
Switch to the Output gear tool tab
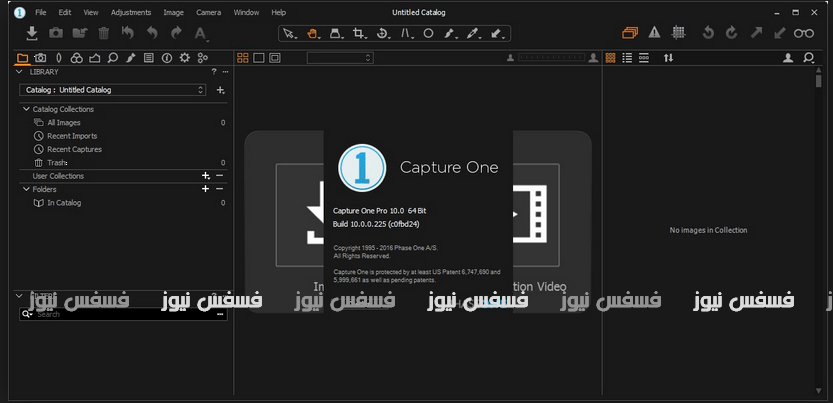184,58
